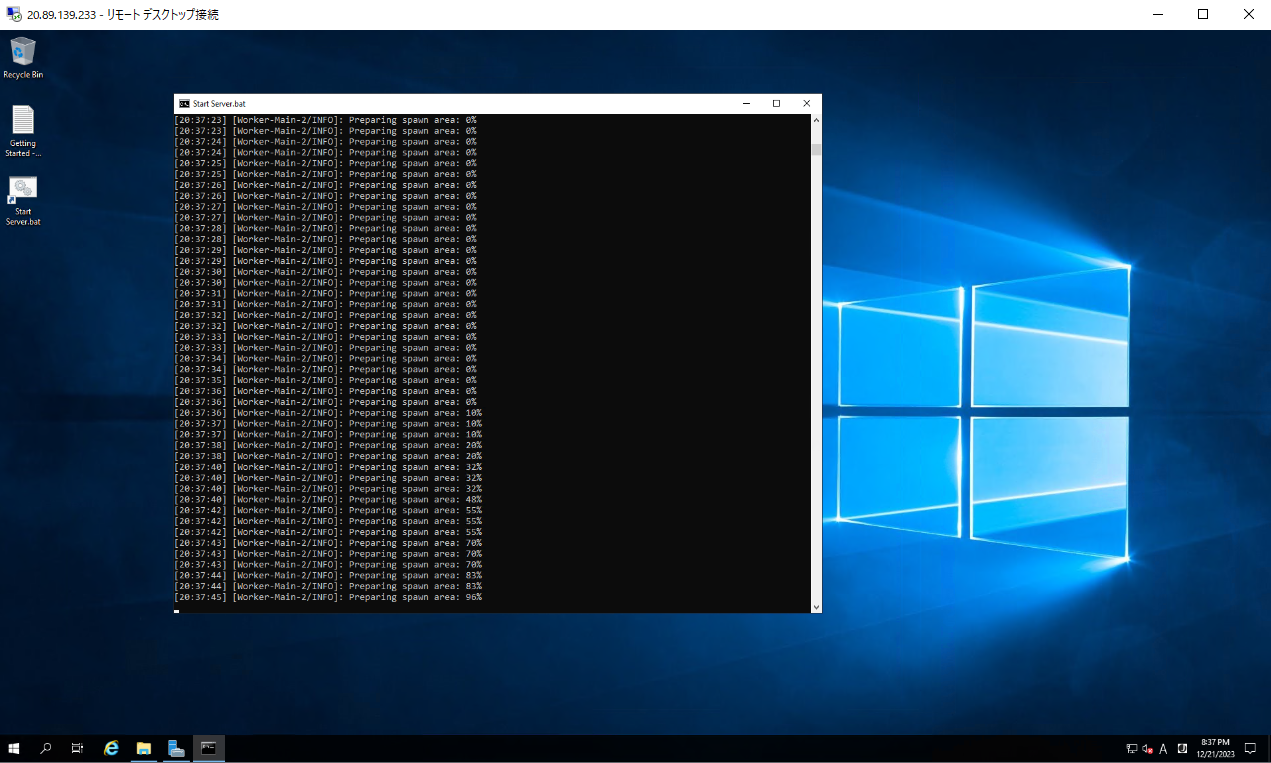
Task: Click the console scrollbar up arrow
Action: tap(816, 120)
